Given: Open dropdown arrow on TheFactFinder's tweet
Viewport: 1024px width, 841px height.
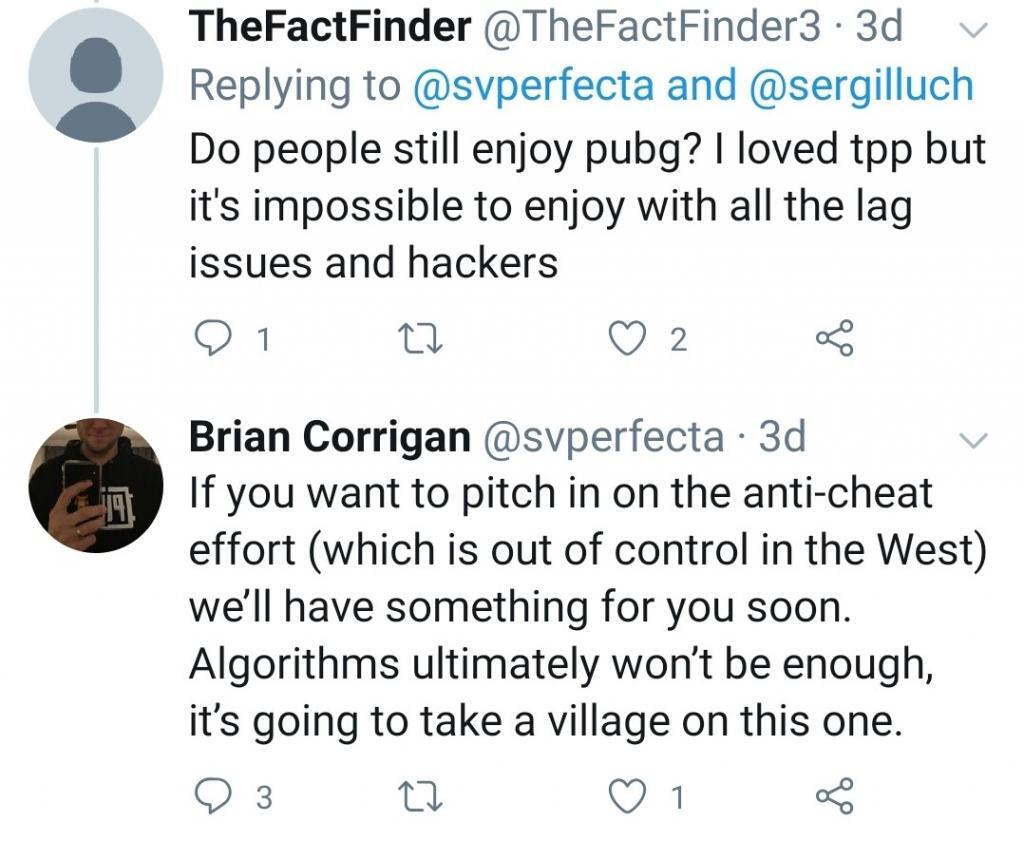Looking at the screenshot, I should tap(971, 31).
